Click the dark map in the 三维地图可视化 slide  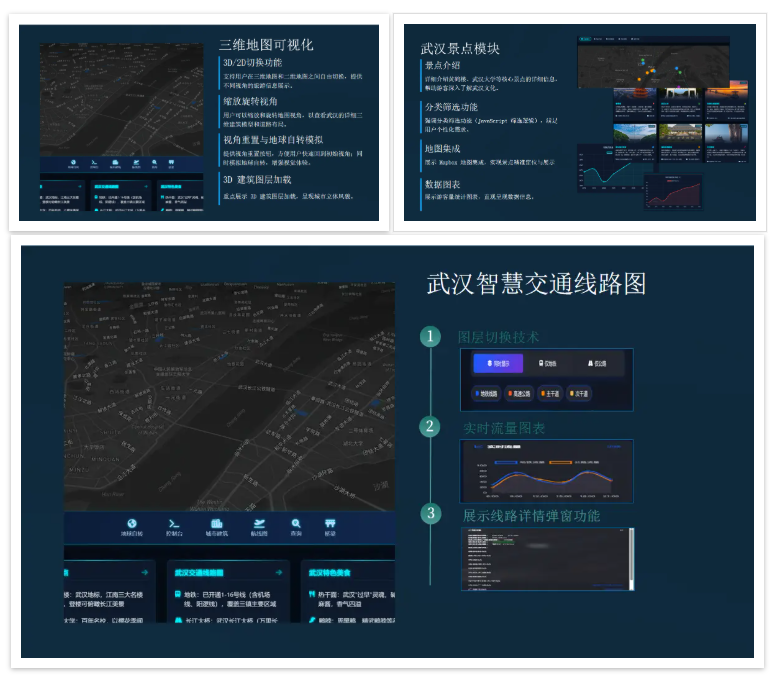[122, 100]
